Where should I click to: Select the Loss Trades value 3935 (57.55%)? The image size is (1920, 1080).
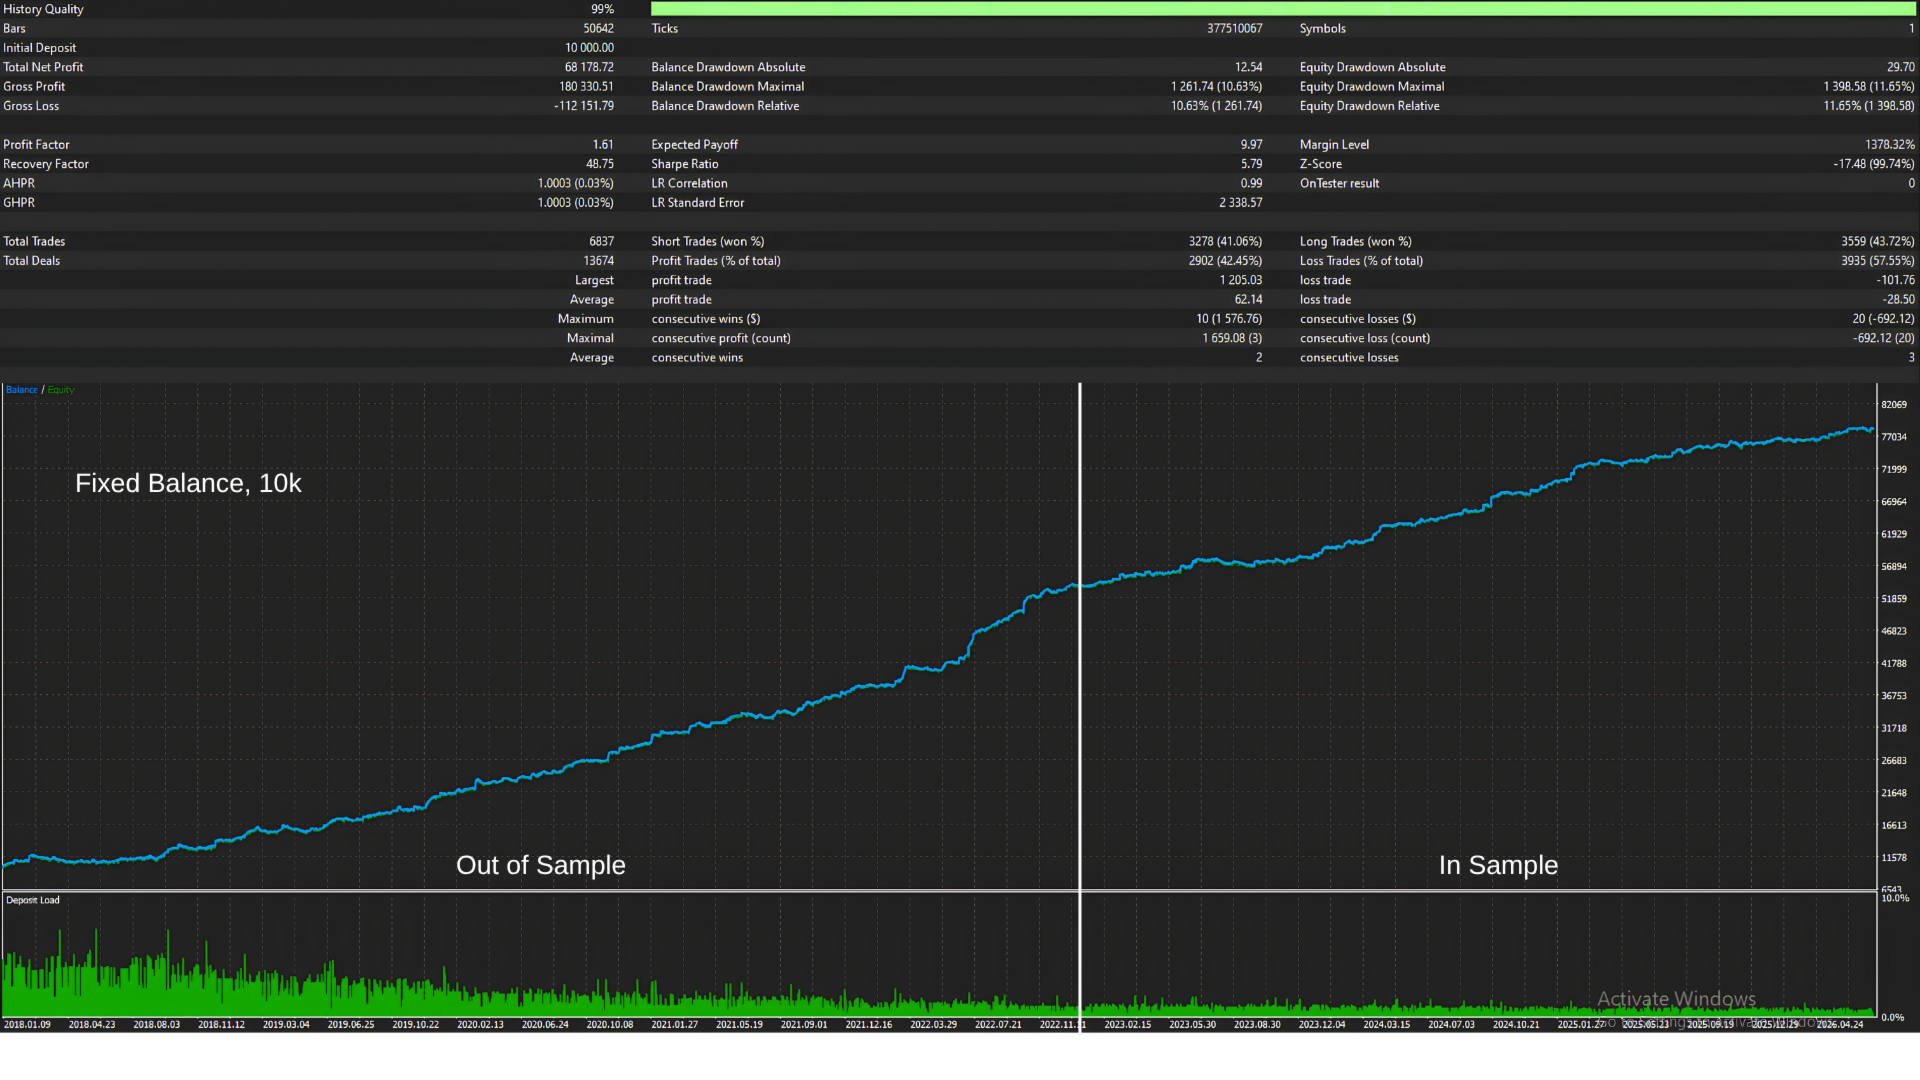1878,261
